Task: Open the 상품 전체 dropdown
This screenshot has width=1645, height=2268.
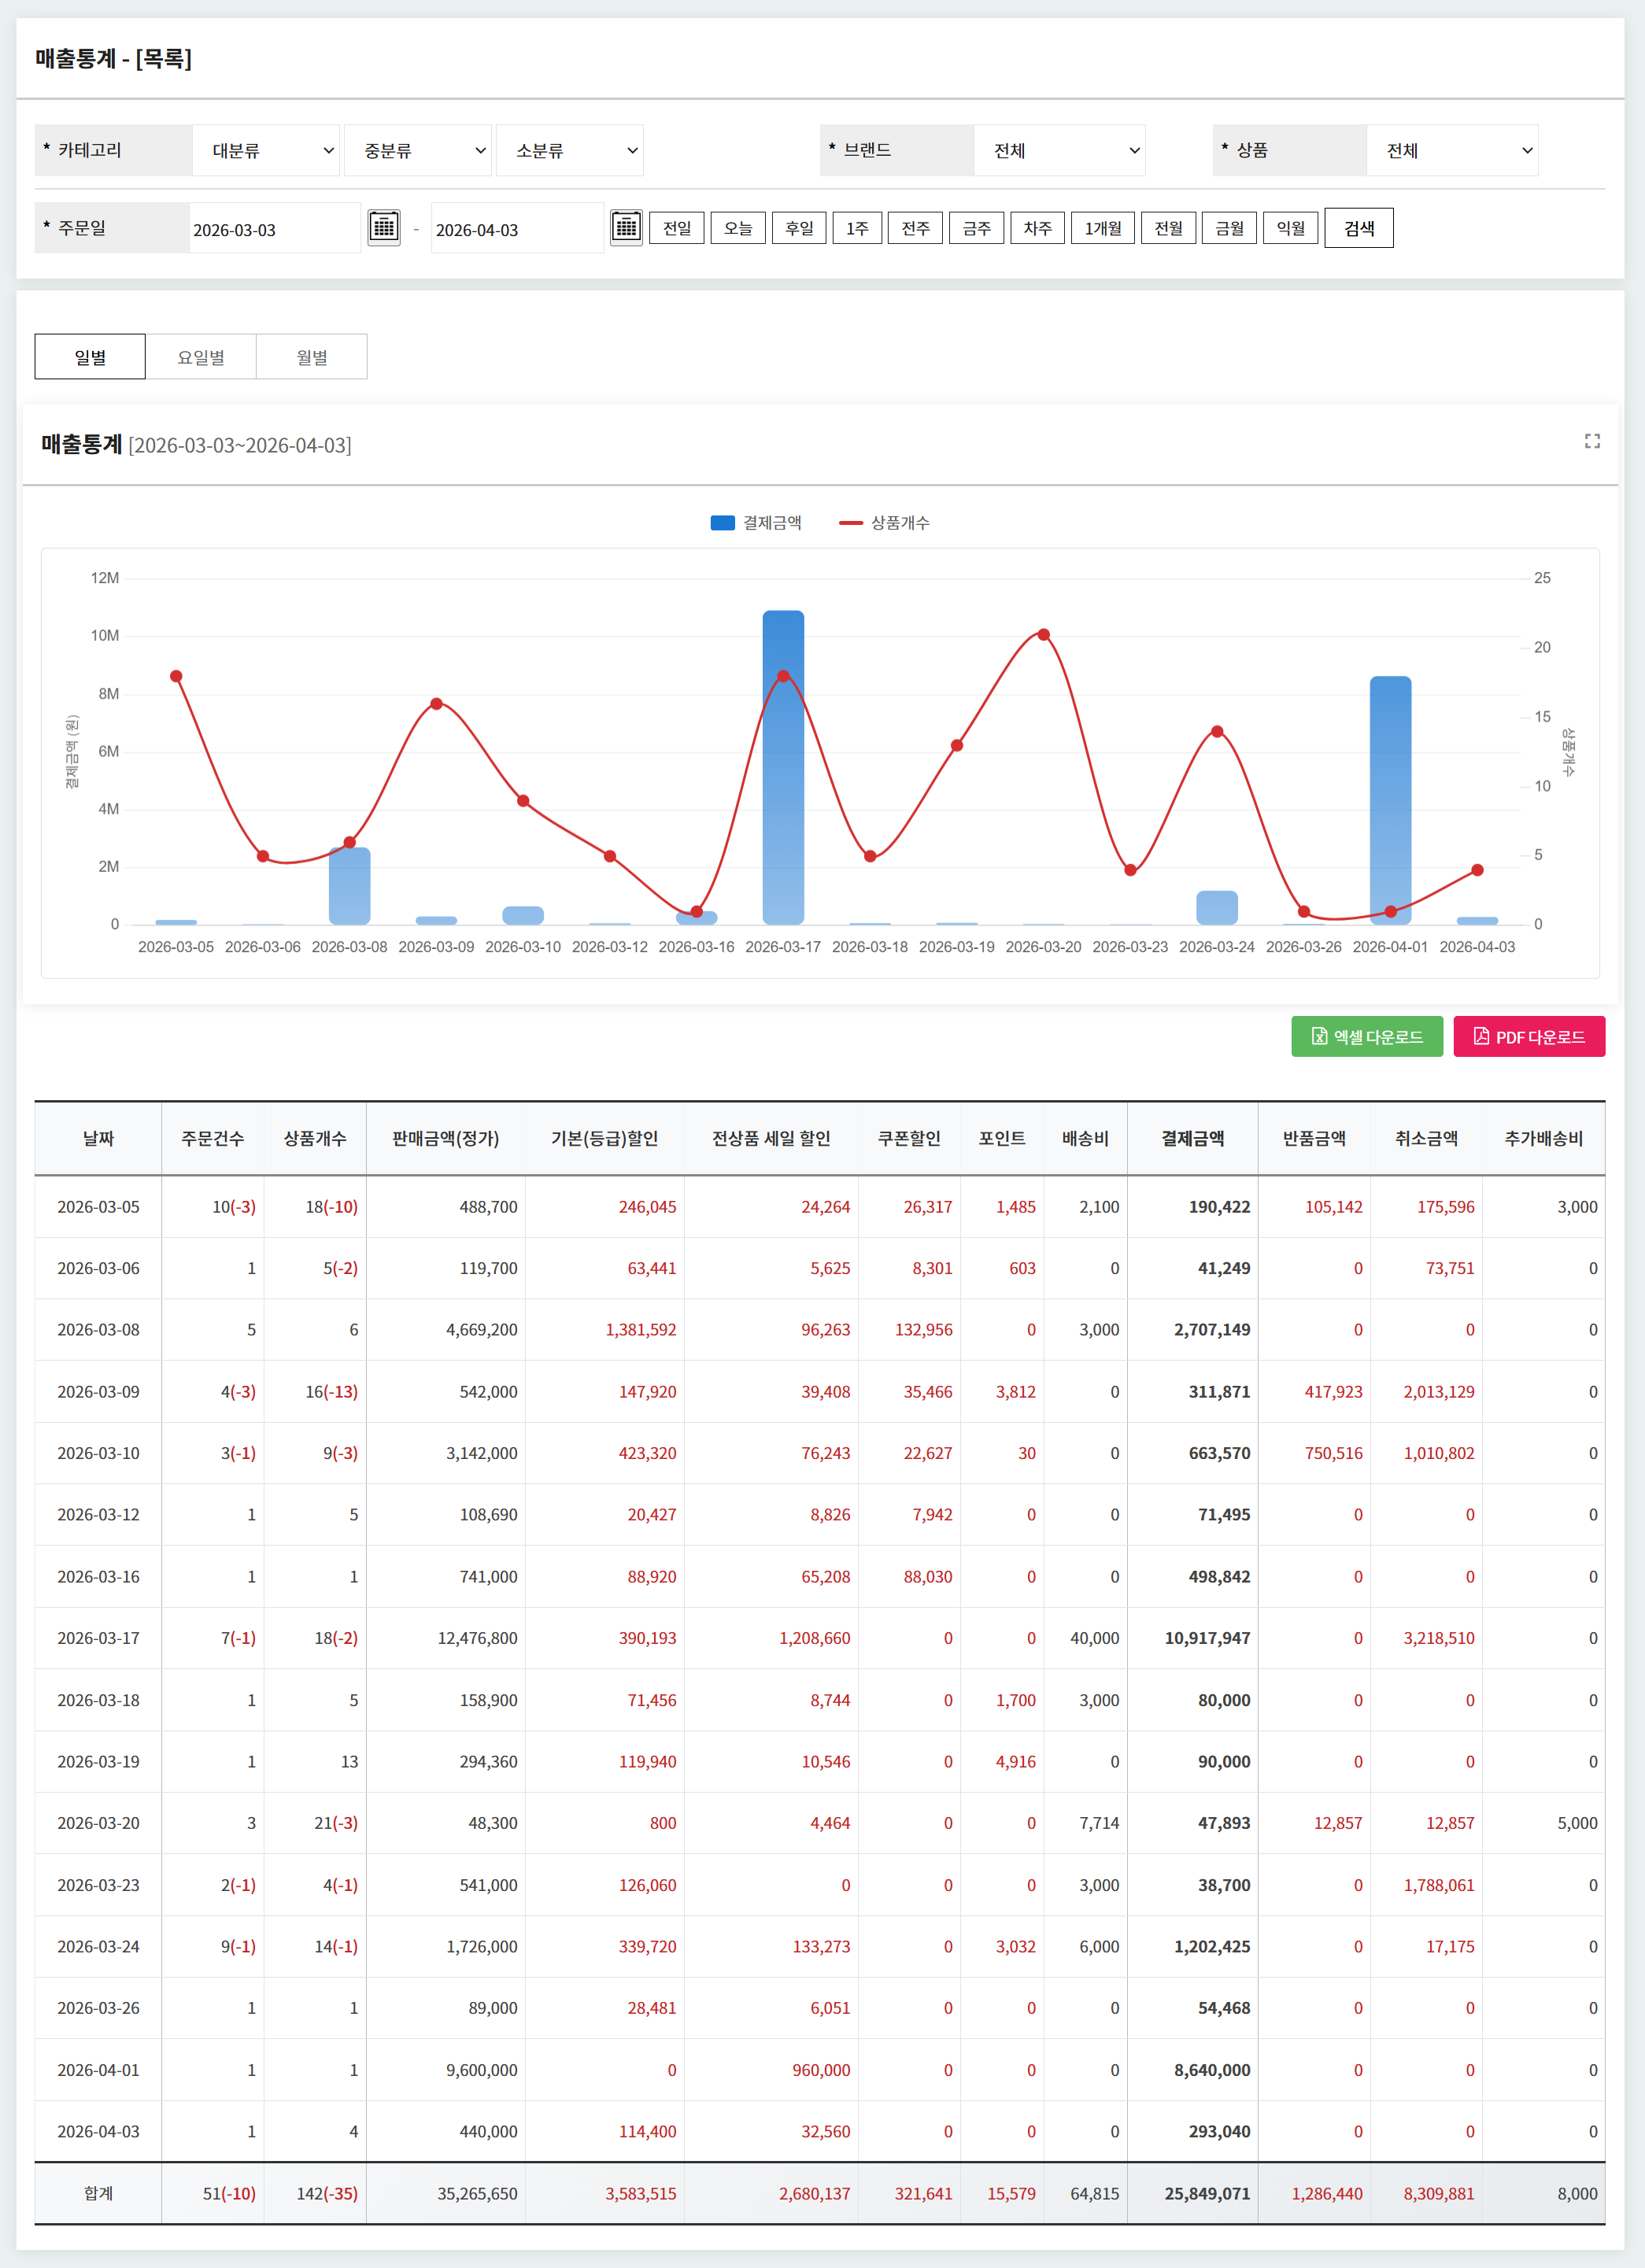Action: point(1451,151)
